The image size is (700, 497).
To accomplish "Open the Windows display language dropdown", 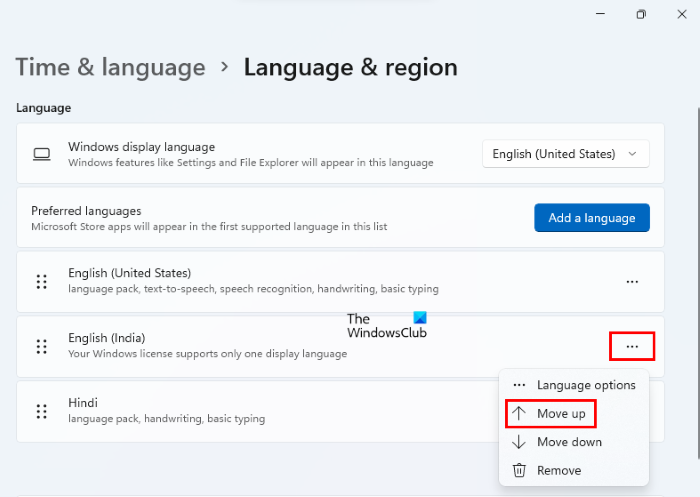I will point(565,154).
